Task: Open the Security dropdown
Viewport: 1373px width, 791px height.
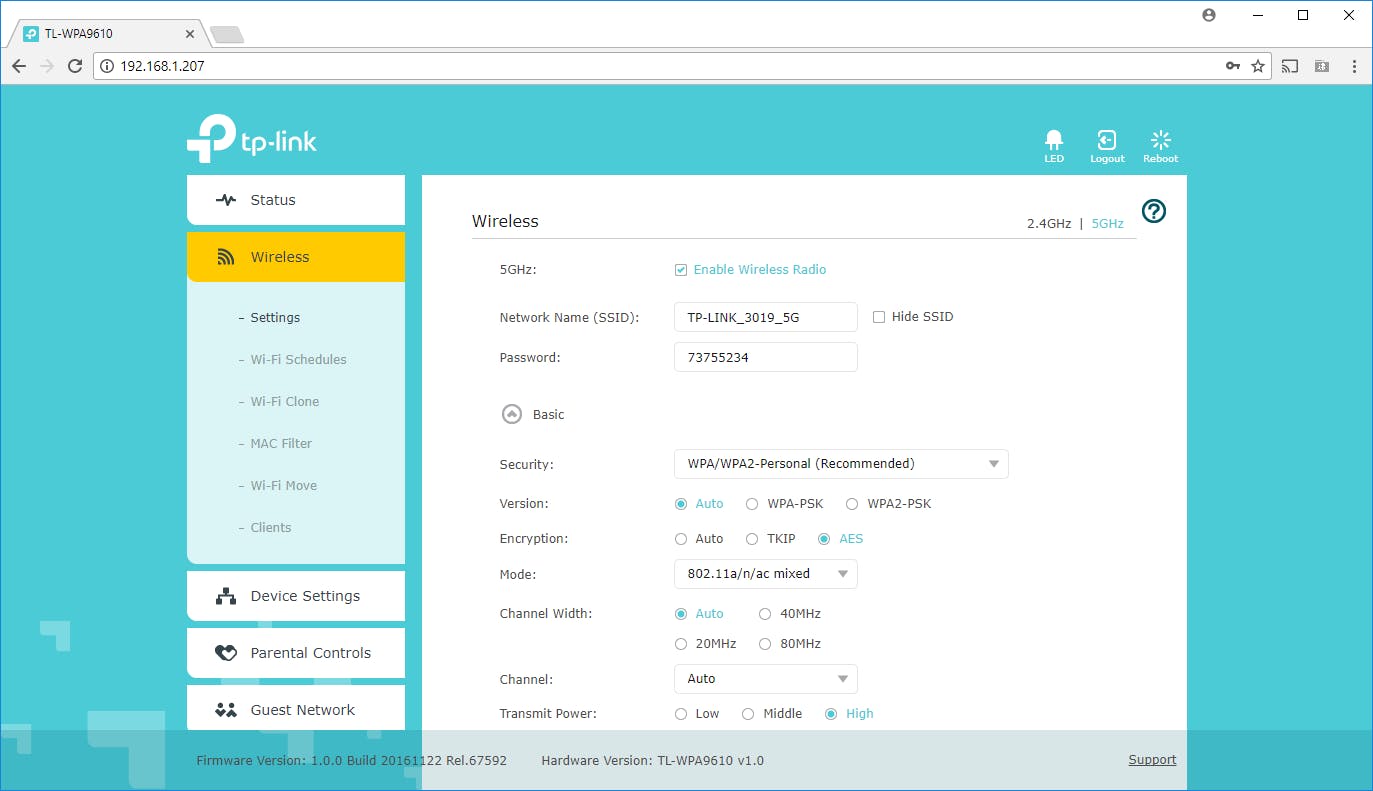Action: (x=841, y=464)
